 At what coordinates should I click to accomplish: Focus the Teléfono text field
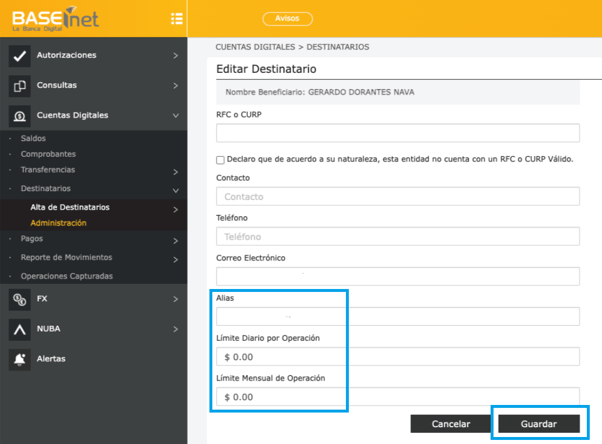coord(397,237)
